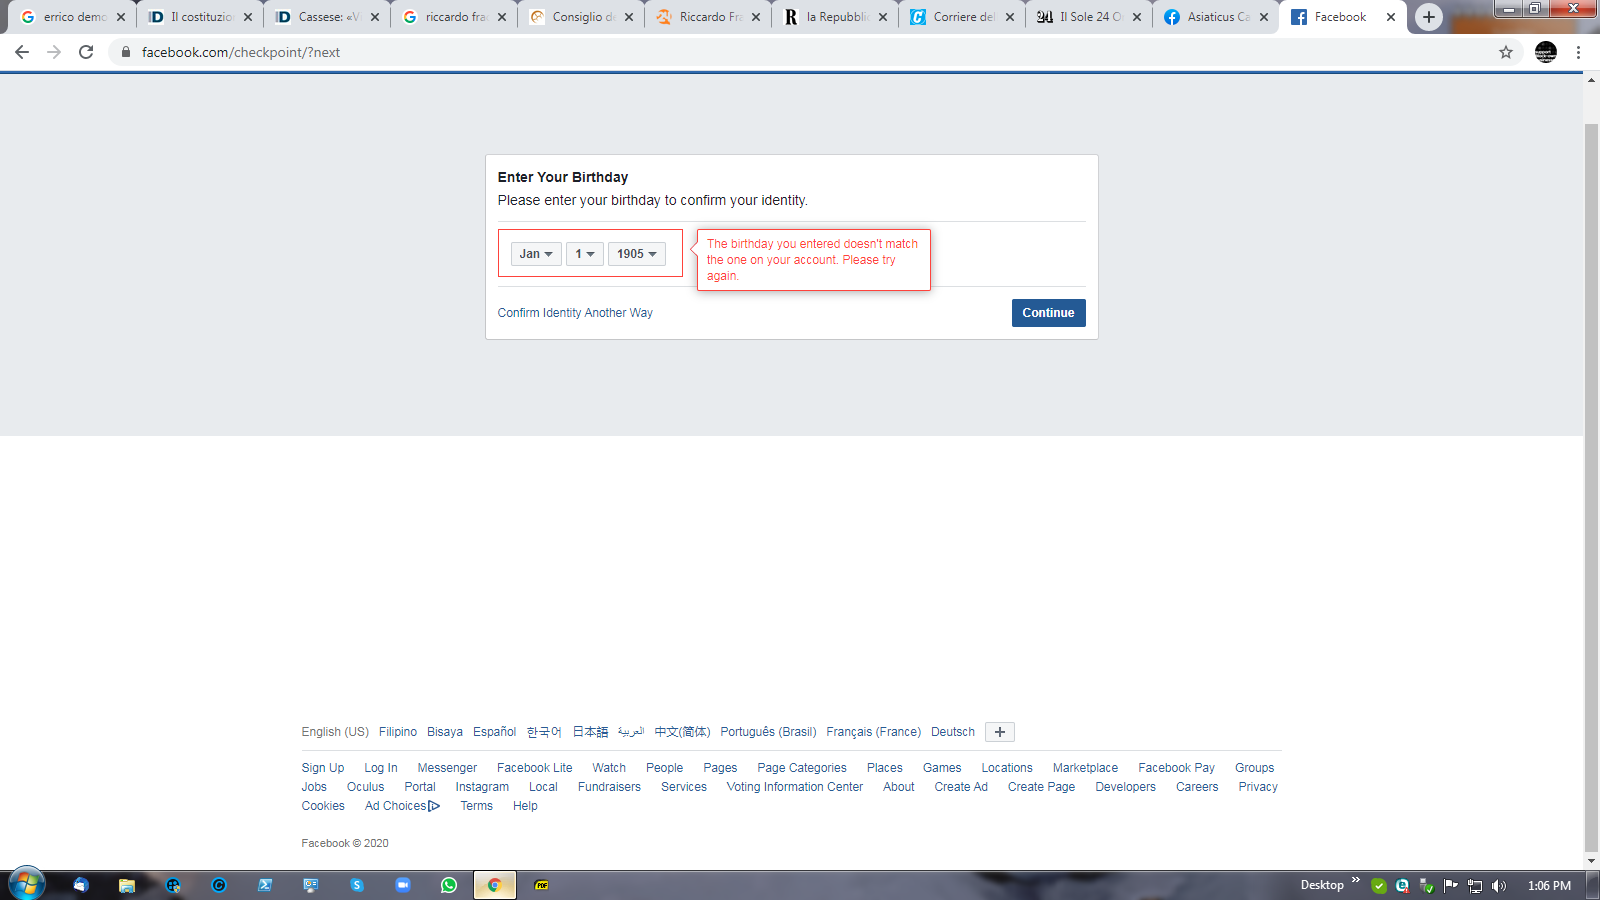Image resolution: width=1600 pixels, height=900 pixels.
Task: Click the Continue button
Action: [x=1048, y=313]
